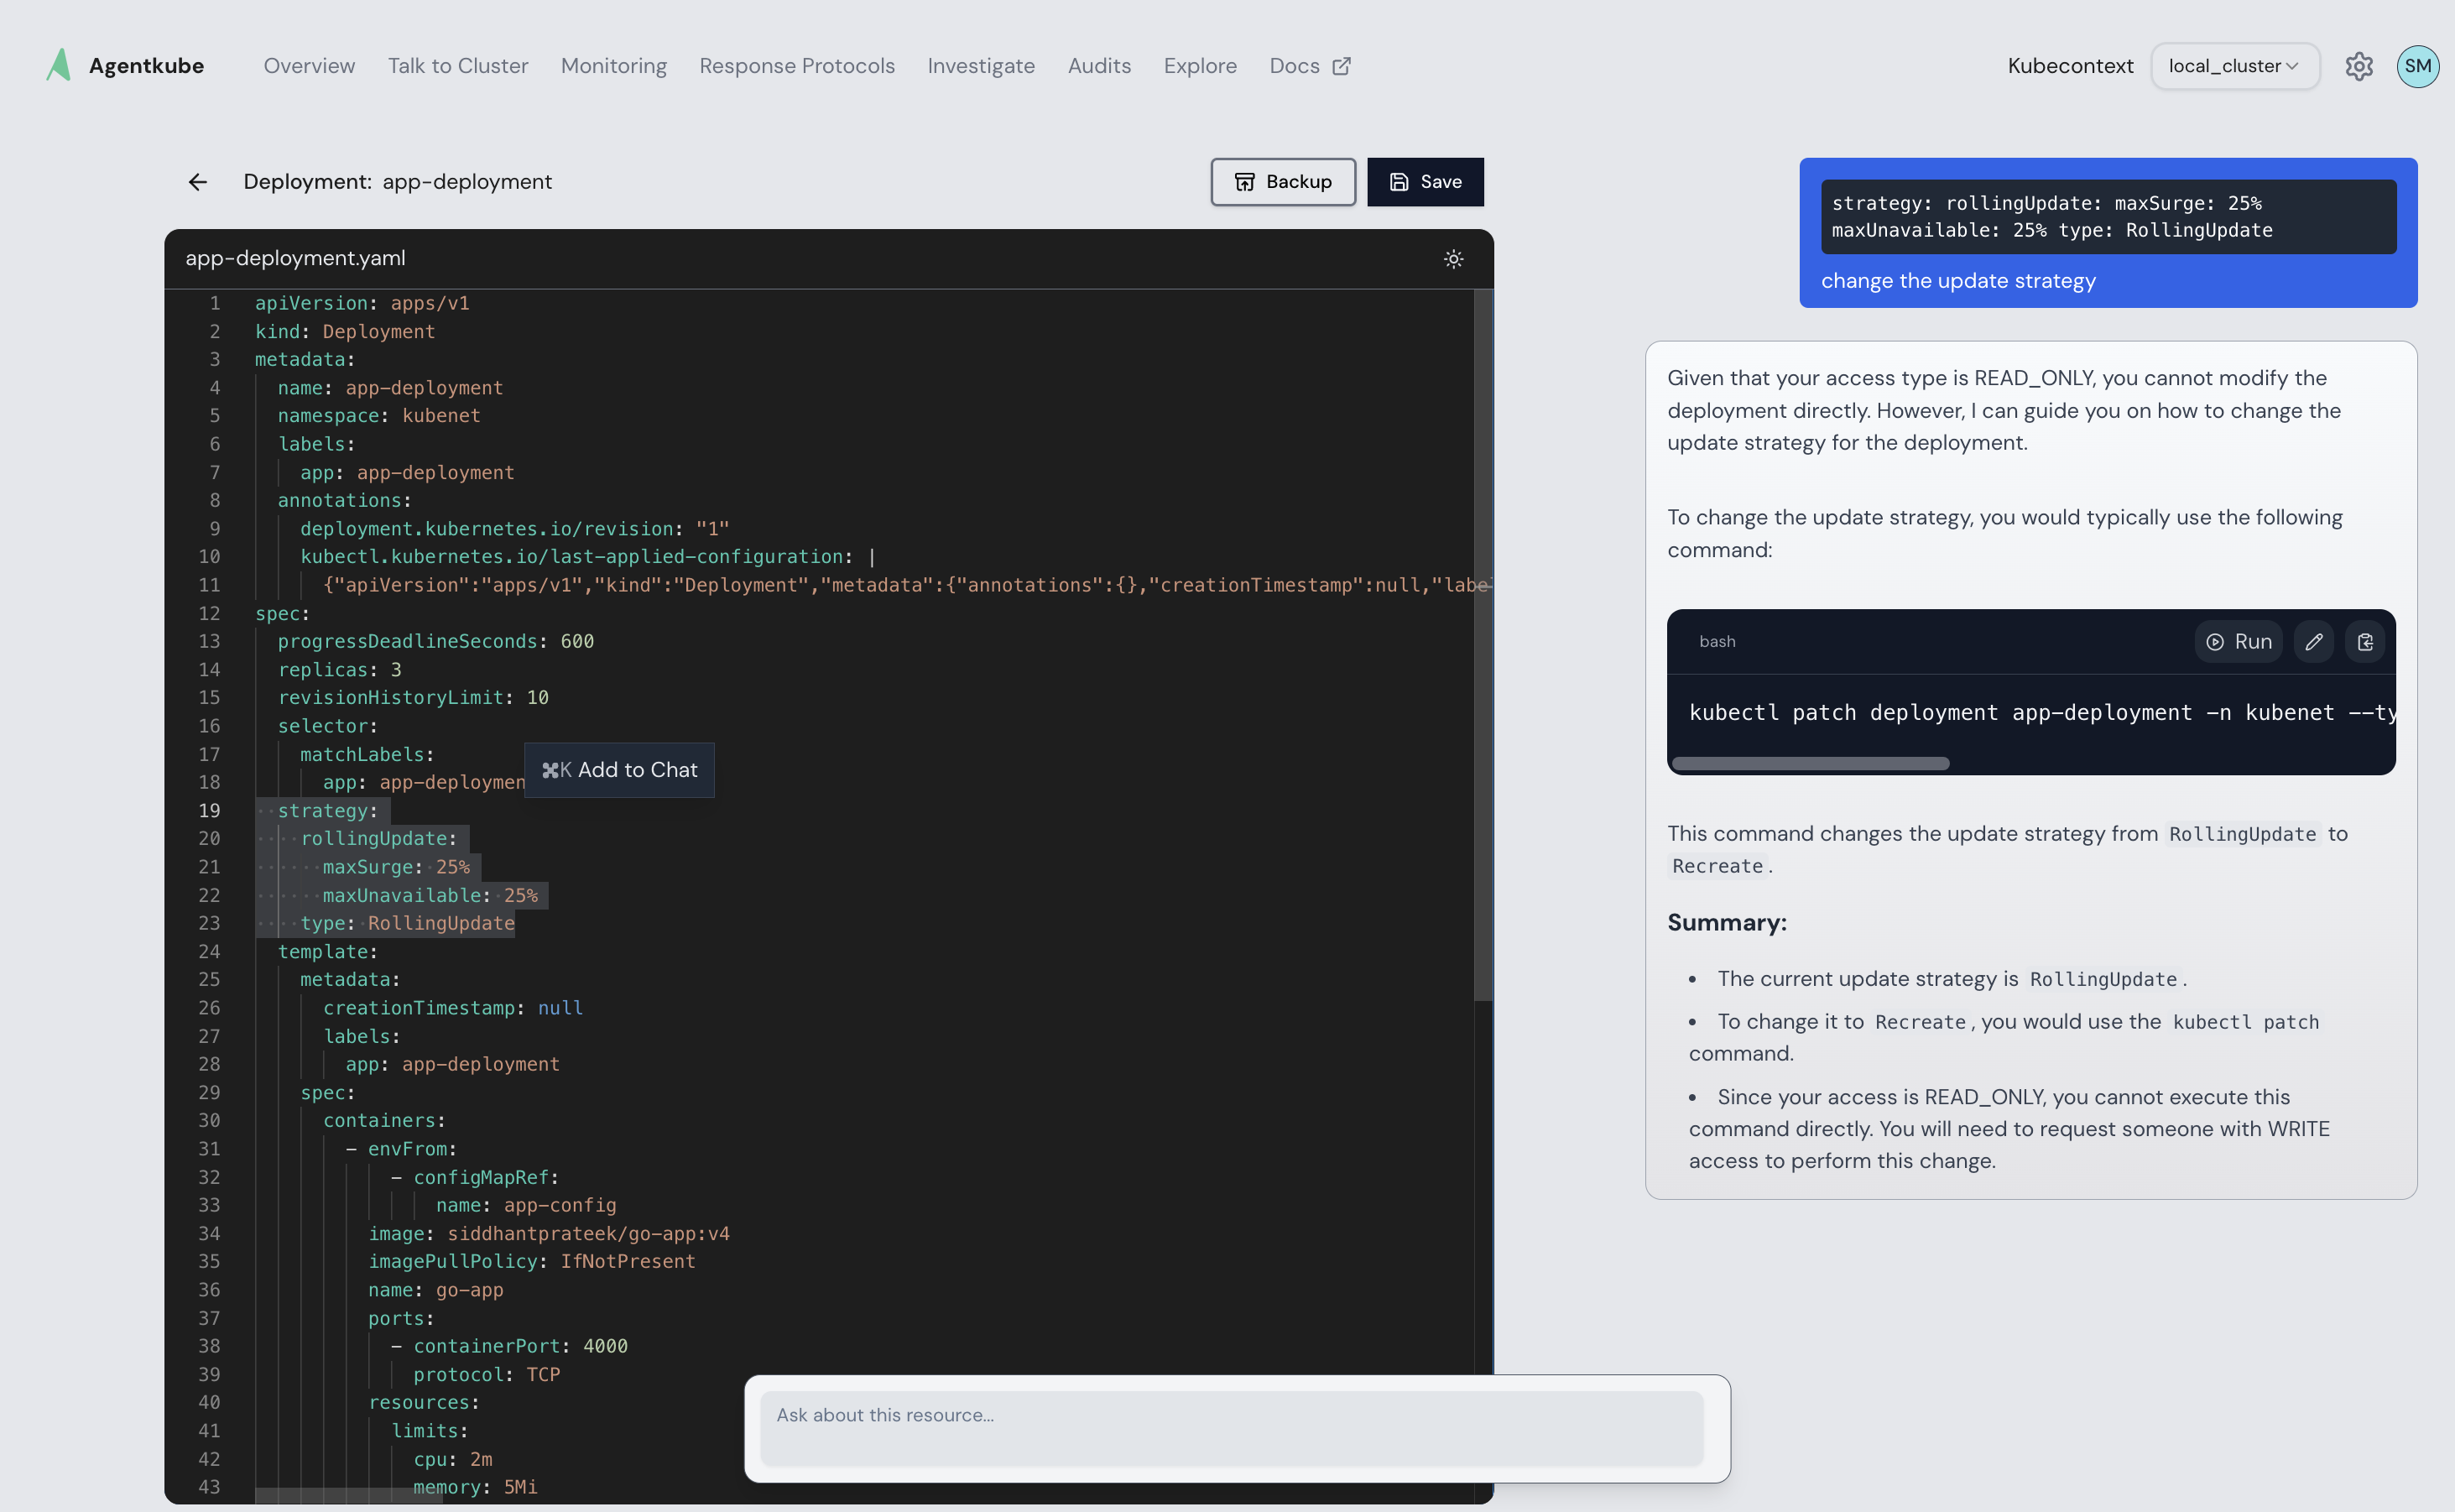Click Add to Chat popup
This screenshot has width=2455, height=1512.
[619, 770]
